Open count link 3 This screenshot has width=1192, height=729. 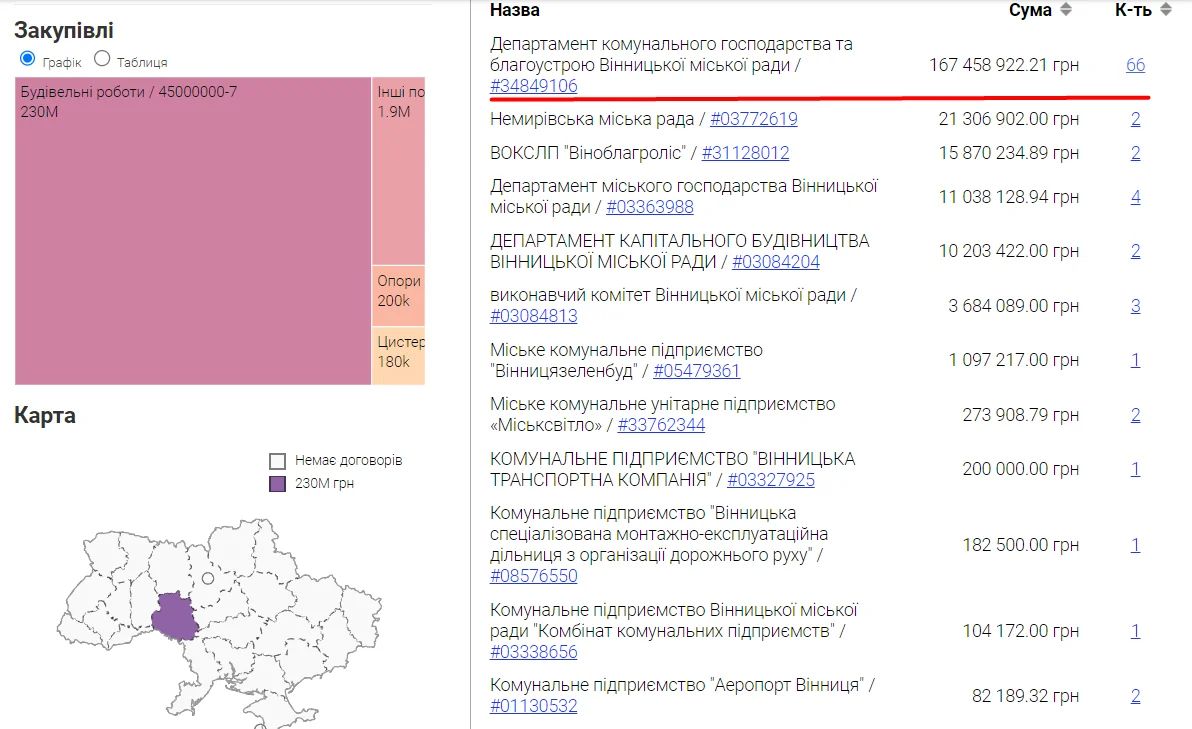coord(1135,306)
